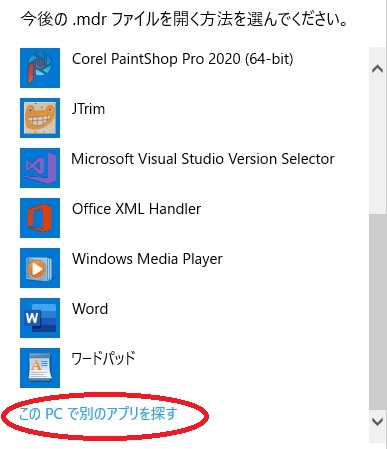Pick Microsoft Visual Studio Version Selector label
387x449 pixels.
[203, 159]
